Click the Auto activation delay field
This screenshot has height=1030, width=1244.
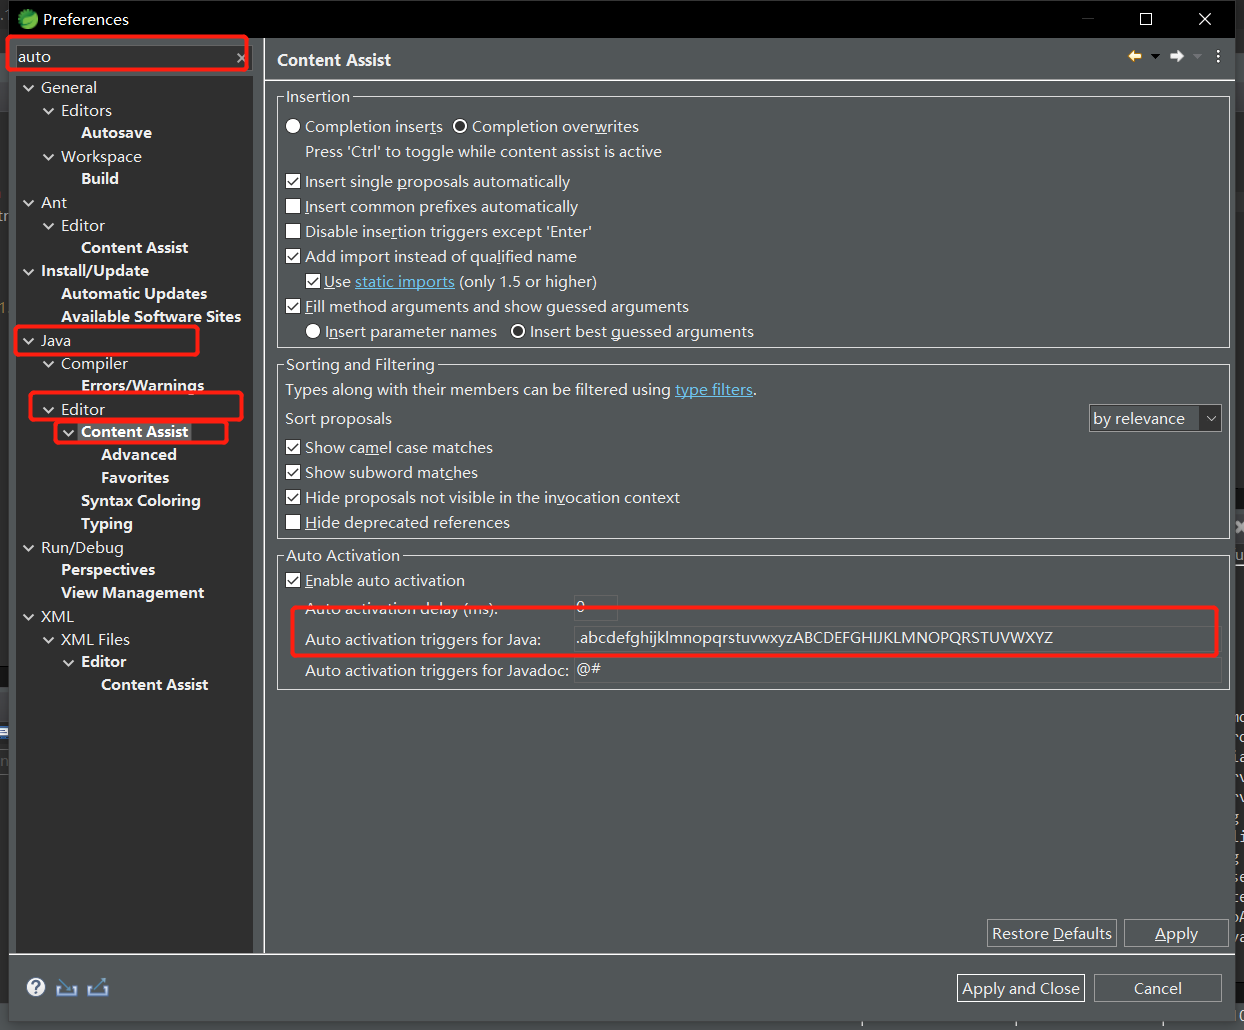tap(596, 607)
